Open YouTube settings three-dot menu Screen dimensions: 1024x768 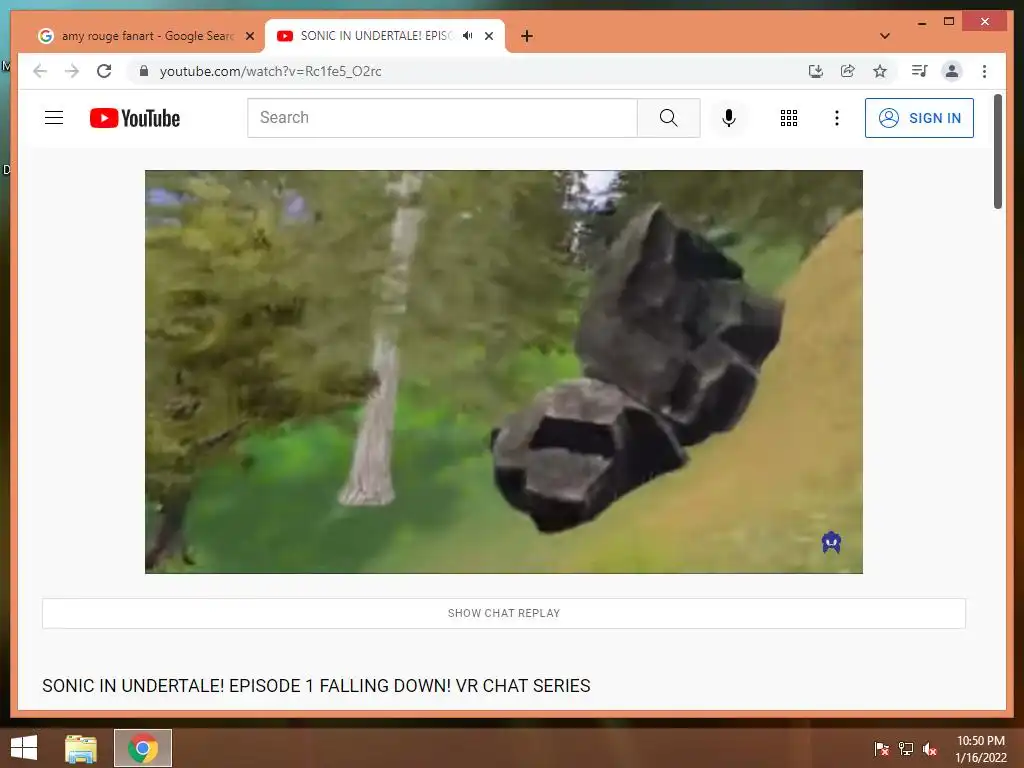point(837,118)
